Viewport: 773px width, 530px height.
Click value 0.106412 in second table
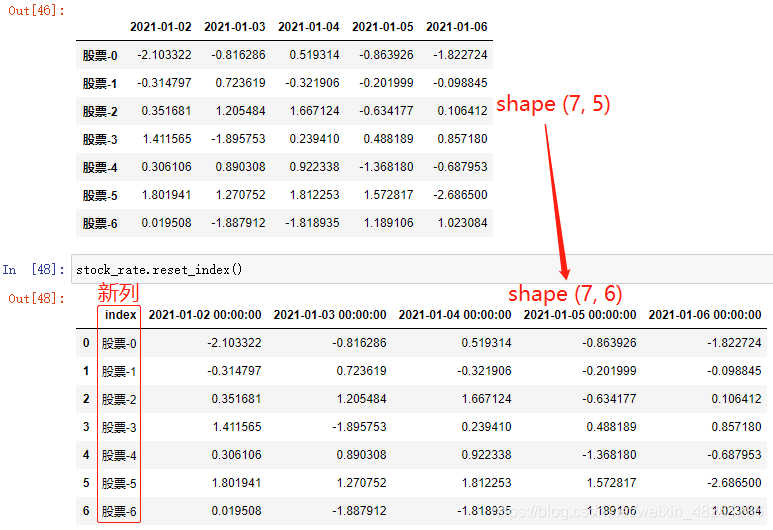click(x=737, y=399)
